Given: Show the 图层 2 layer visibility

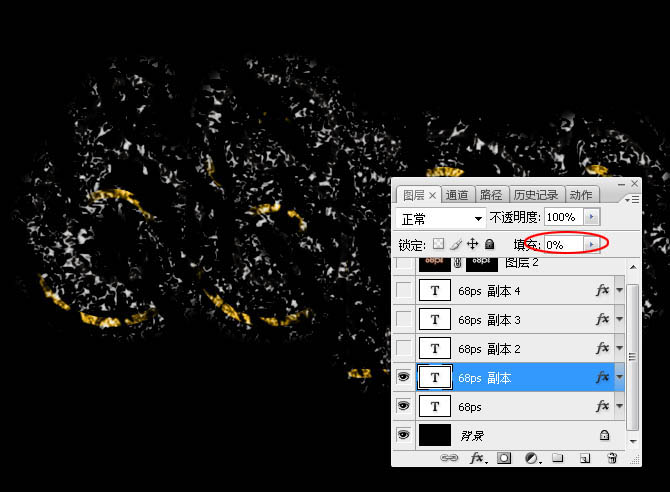Looking at the screenshot, I should tap(403, 263).
